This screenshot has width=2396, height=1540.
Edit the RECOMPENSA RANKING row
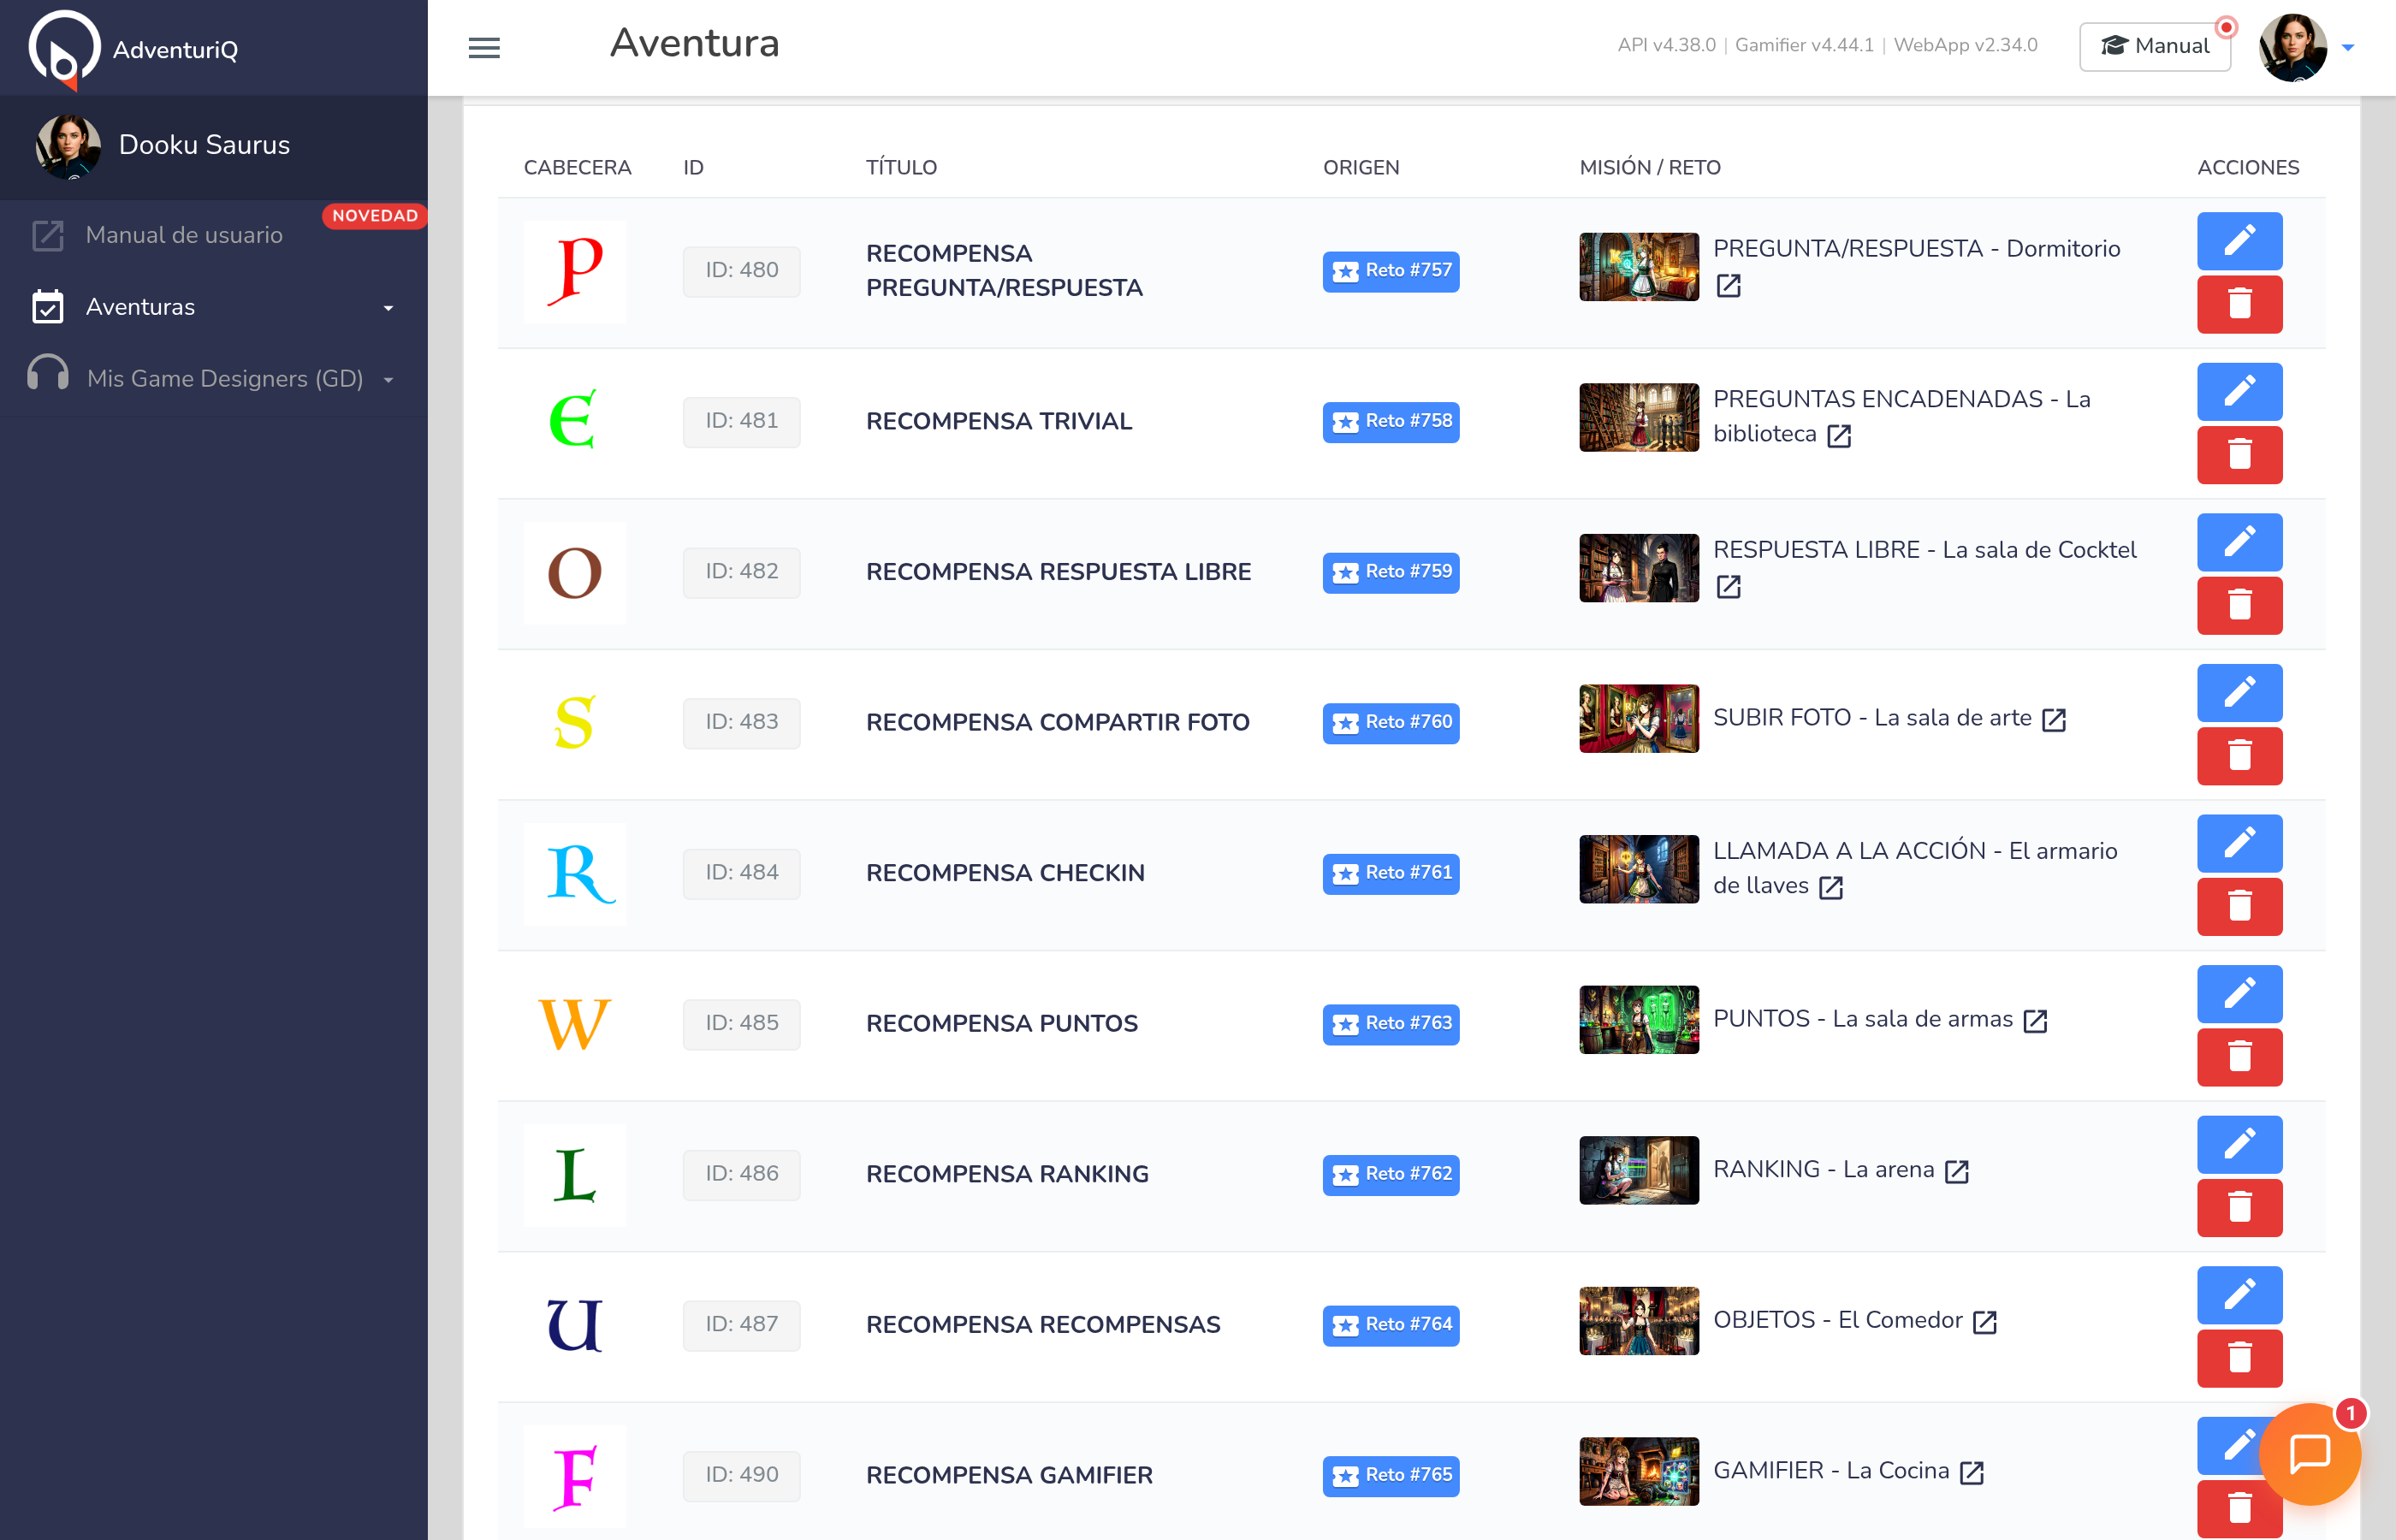(x=2239, y=1144)
